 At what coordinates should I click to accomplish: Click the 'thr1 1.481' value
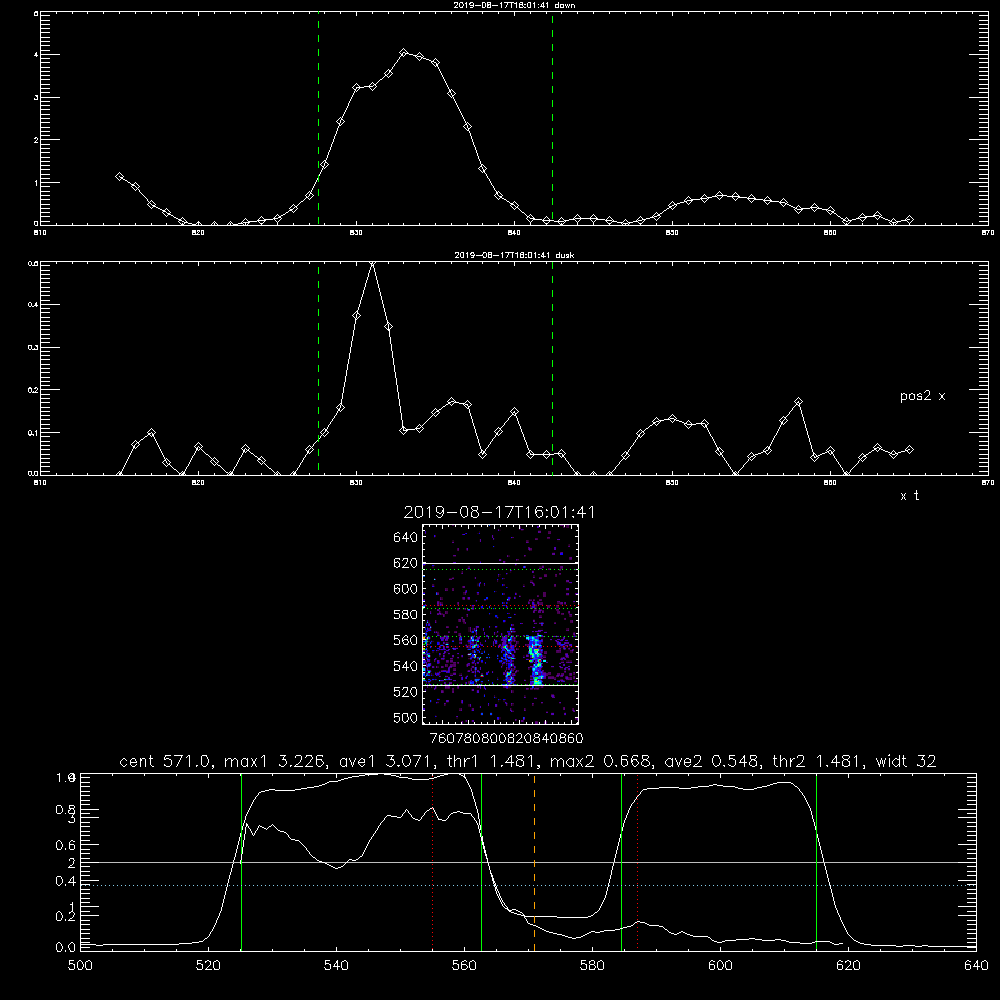click(494, 761)
